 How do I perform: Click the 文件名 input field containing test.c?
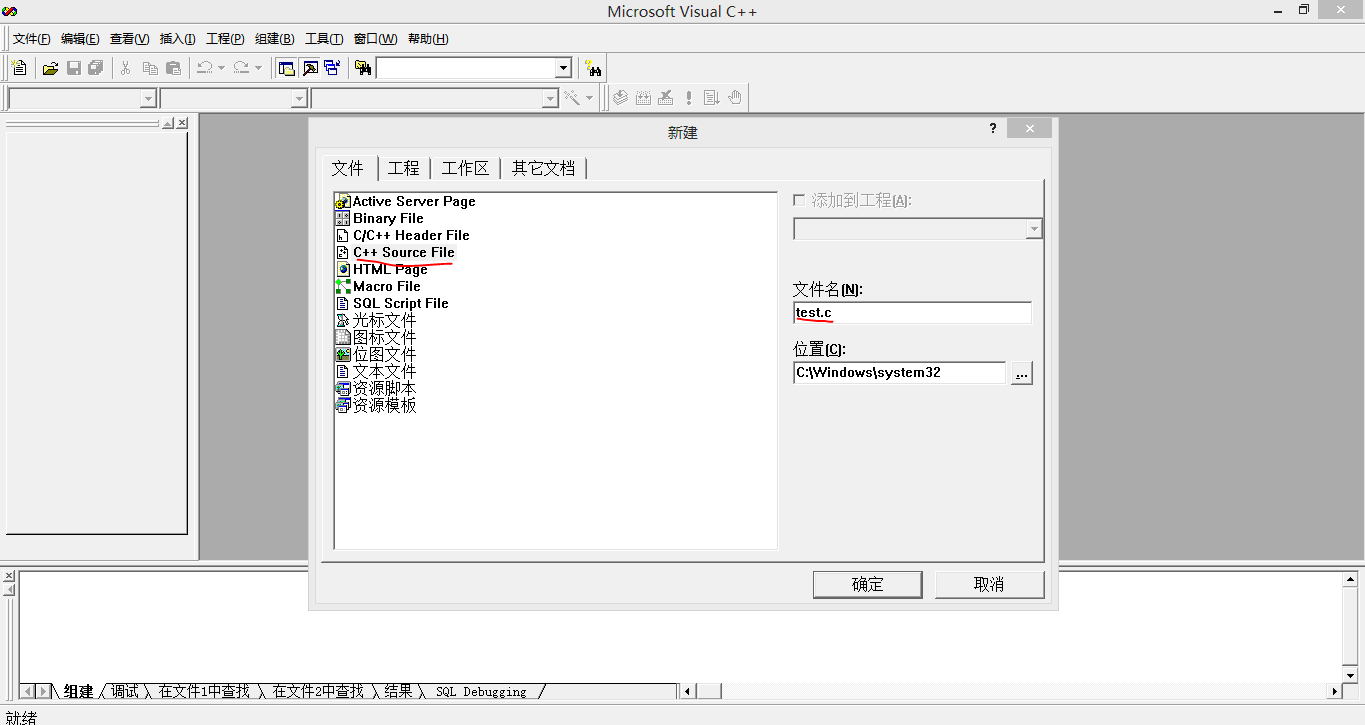pos(912,313)
